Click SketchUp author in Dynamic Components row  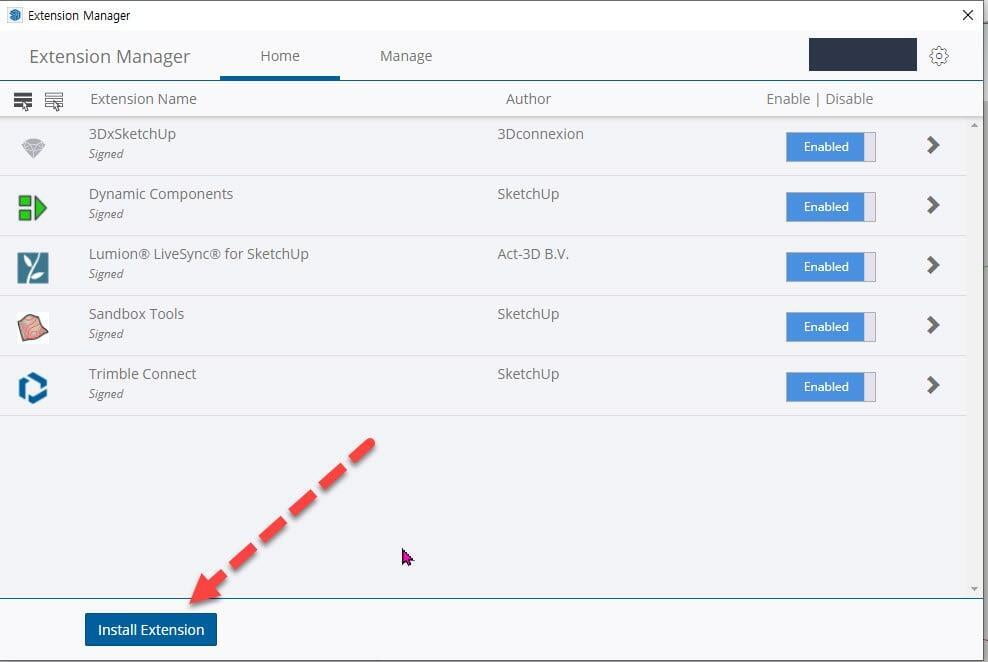pos(528,194)
